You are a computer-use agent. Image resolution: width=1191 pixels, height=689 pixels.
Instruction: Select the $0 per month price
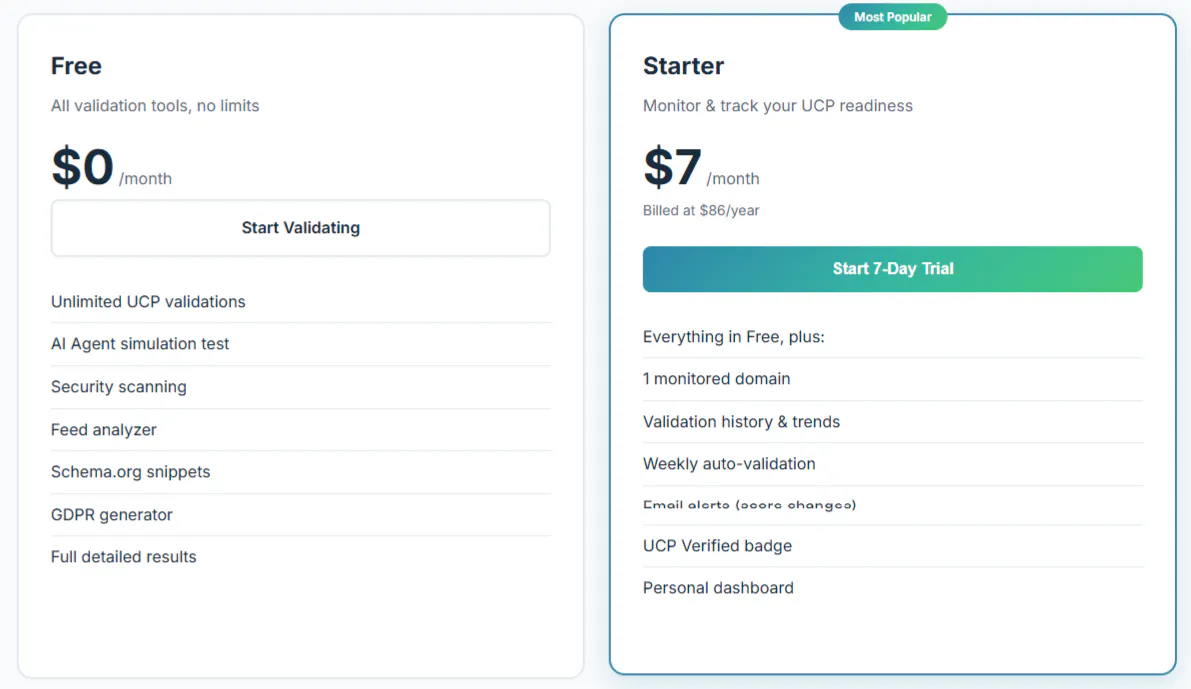112,167
